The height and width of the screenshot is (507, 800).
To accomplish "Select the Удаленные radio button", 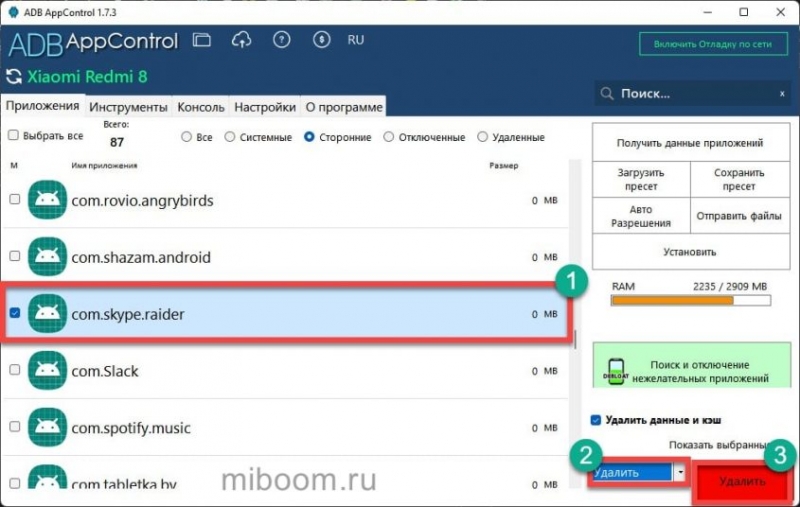I will coord(483,137).
